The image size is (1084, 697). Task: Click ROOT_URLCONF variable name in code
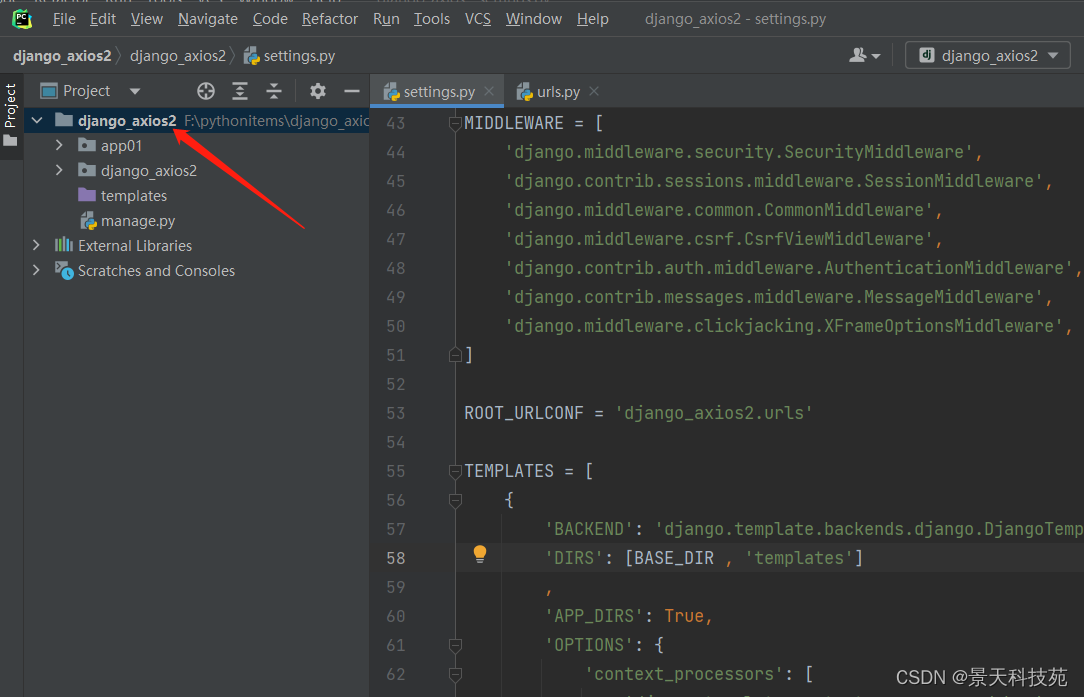[x=524, y=413]
